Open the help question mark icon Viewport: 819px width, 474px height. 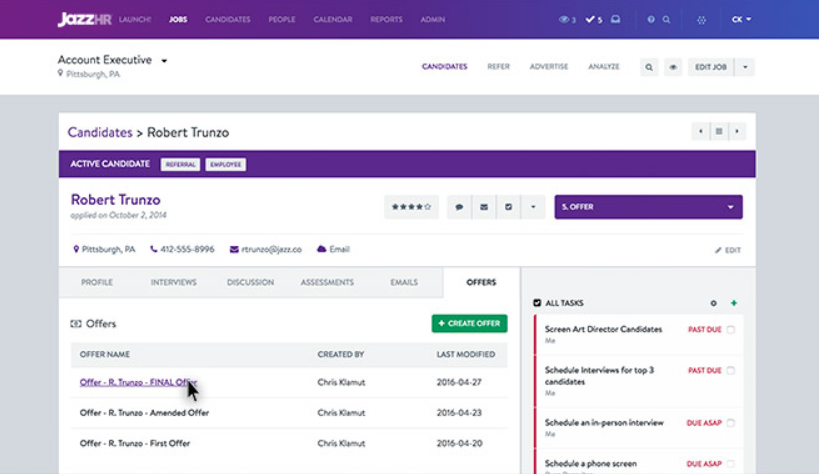coord(651,19)
